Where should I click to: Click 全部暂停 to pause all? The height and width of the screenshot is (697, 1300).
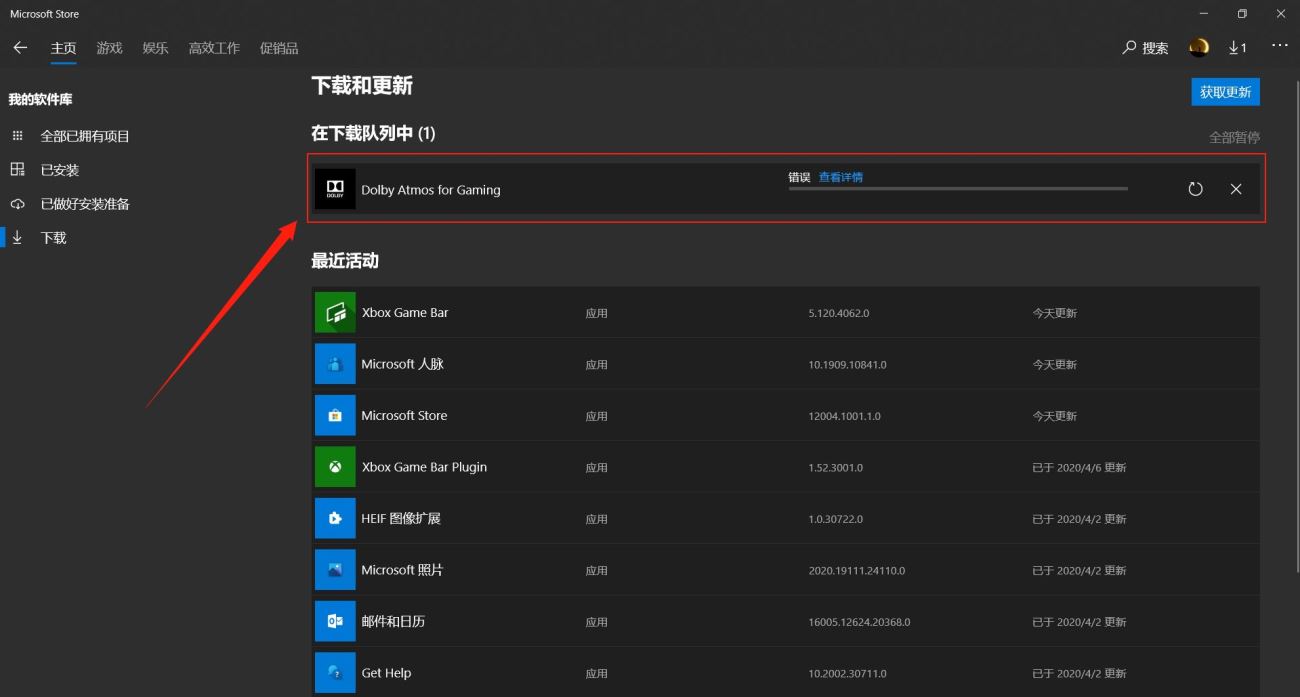pyautogui.click(x=1234, y=138)
